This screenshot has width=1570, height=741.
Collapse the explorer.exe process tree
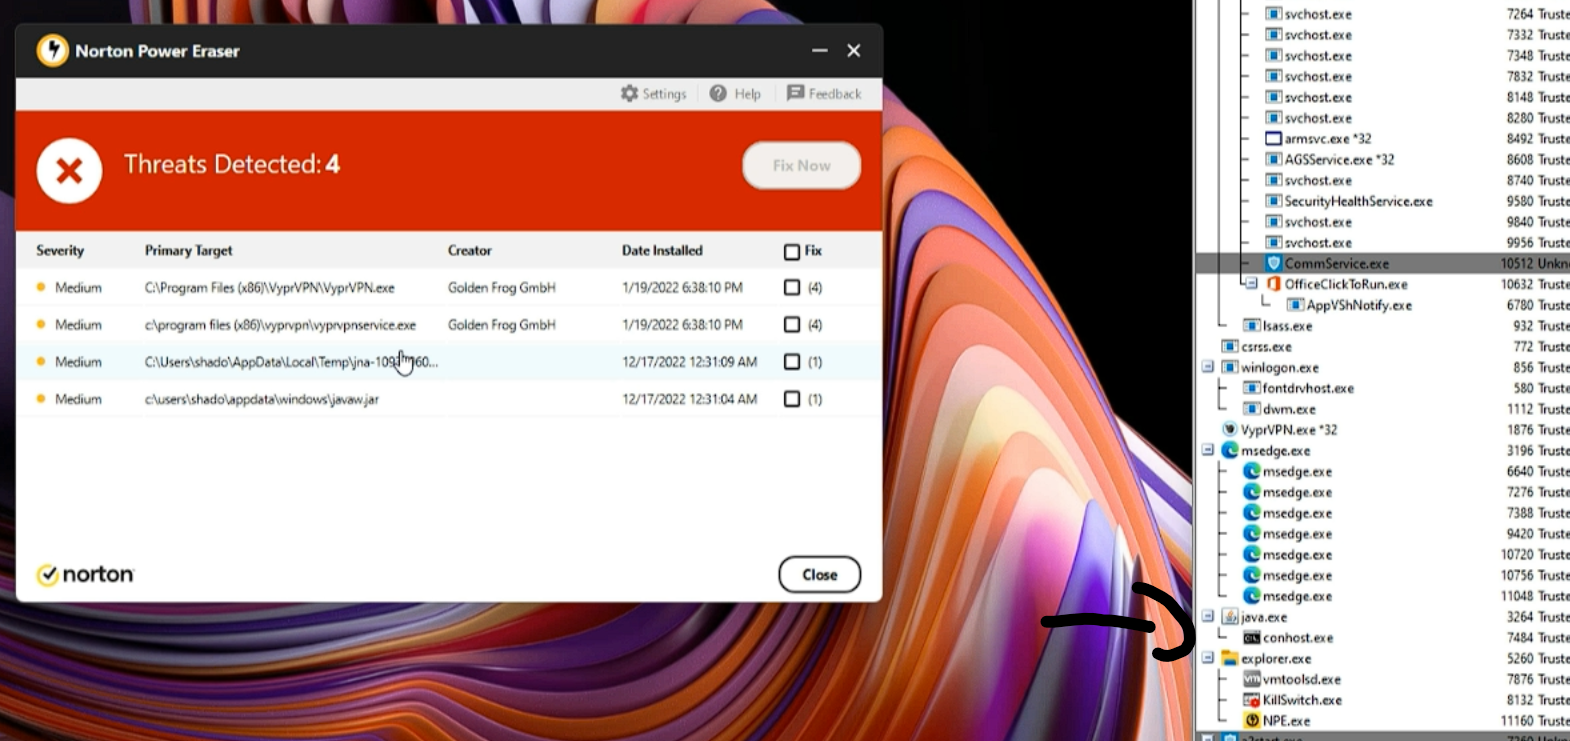pyautogui.click(x=1208, y=659)
